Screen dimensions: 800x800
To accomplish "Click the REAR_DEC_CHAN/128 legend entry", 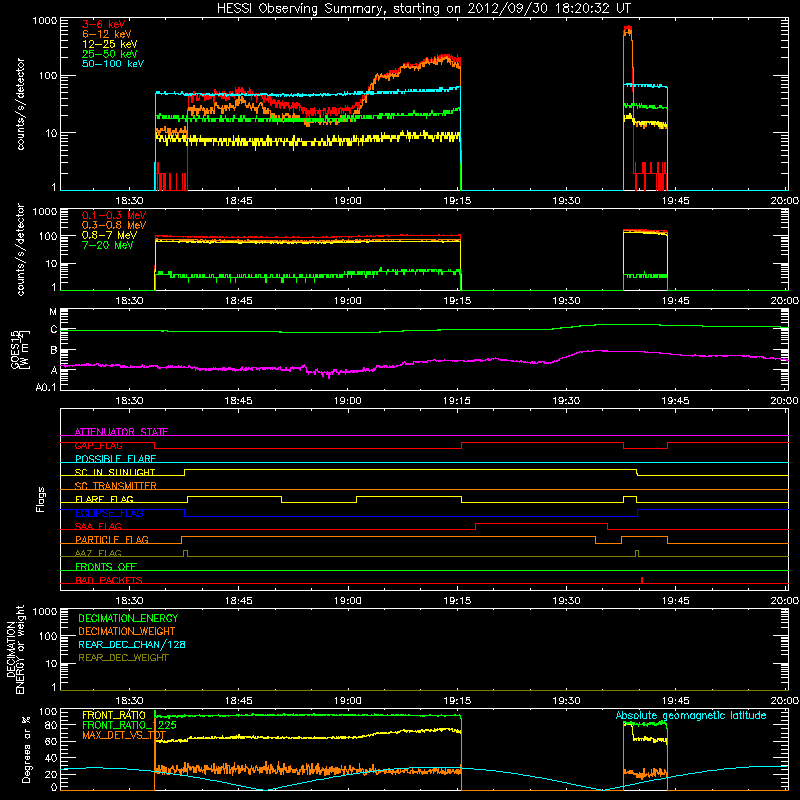I will [x=132, y=644].
